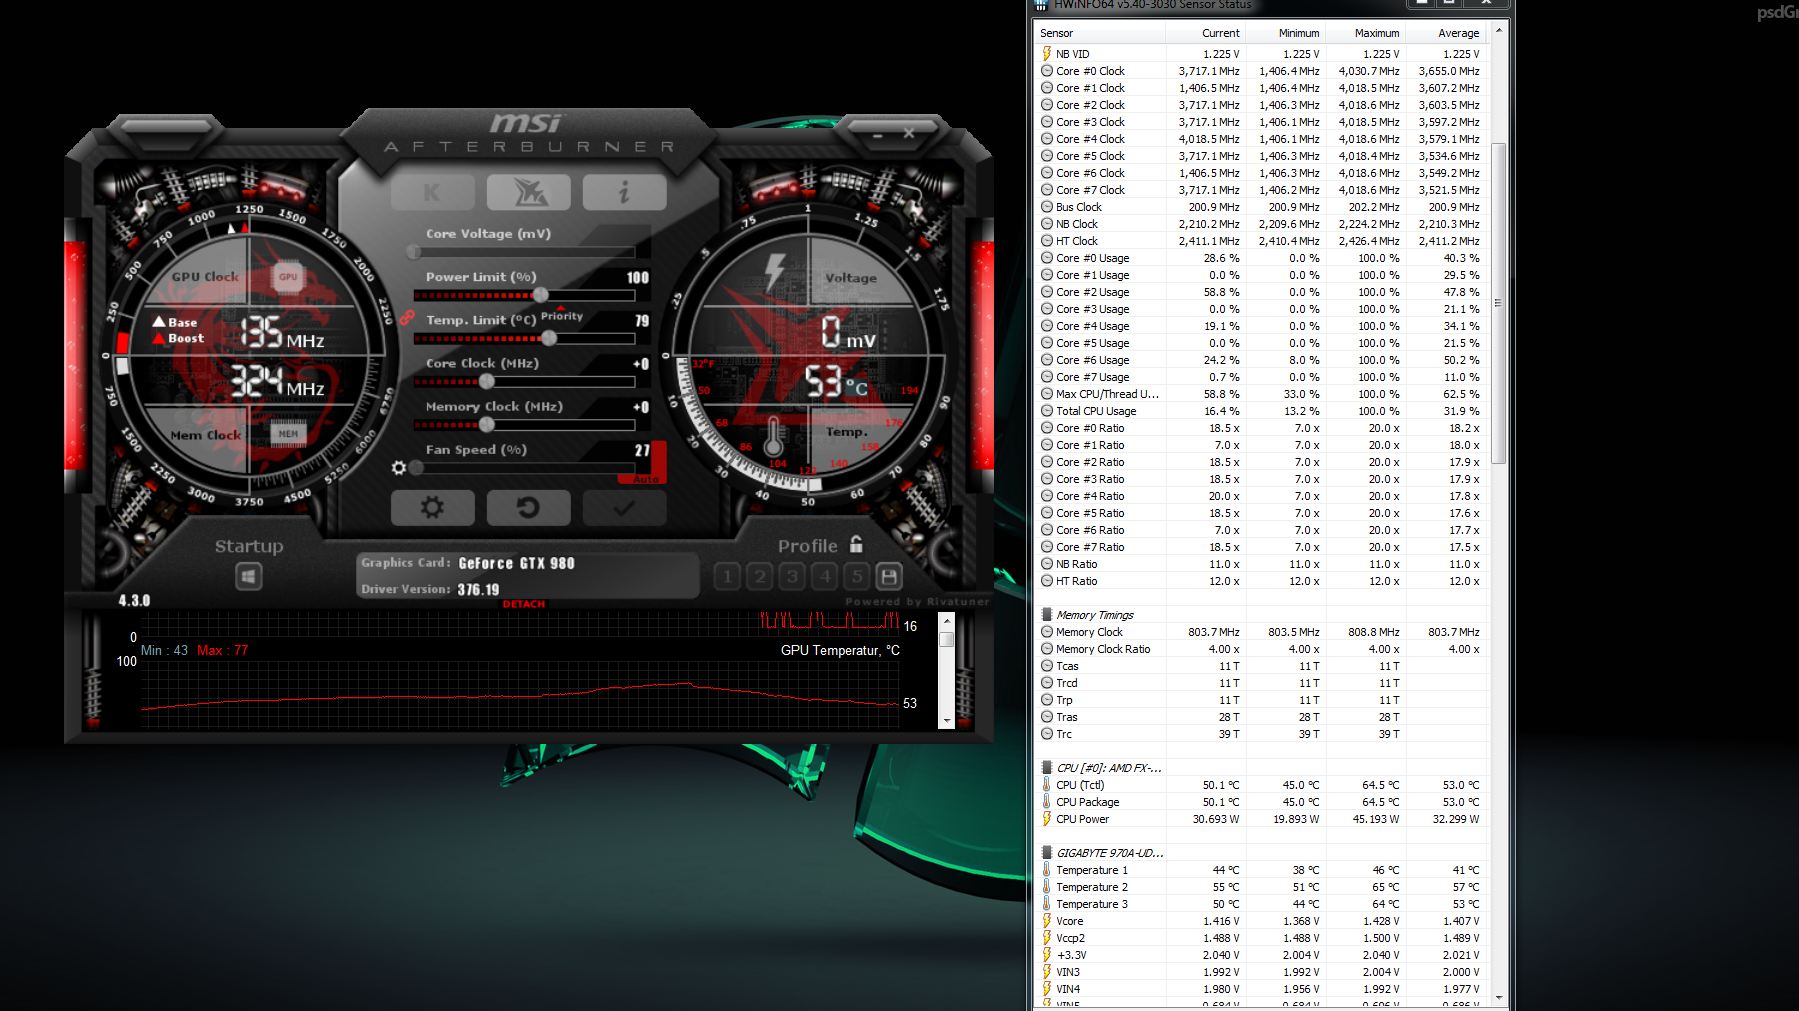Select profile slot 3

pos(792,576)
